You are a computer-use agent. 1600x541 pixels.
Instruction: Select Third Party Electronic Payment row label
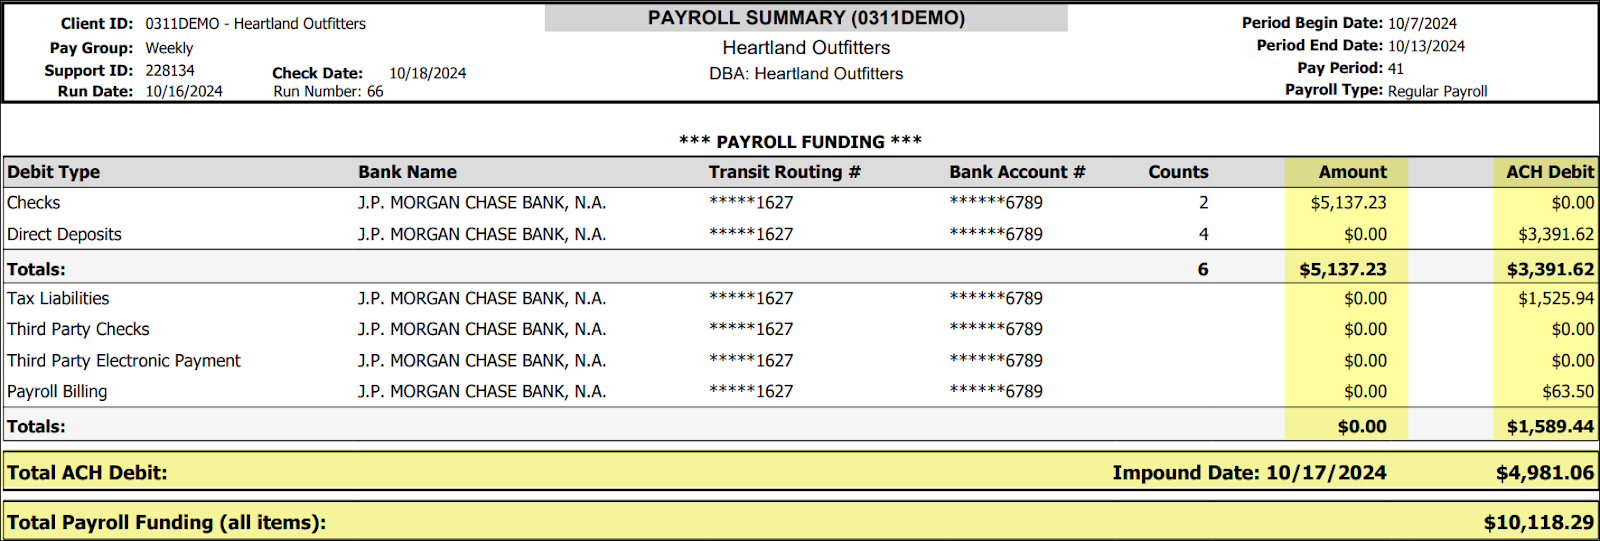(124, 360)
